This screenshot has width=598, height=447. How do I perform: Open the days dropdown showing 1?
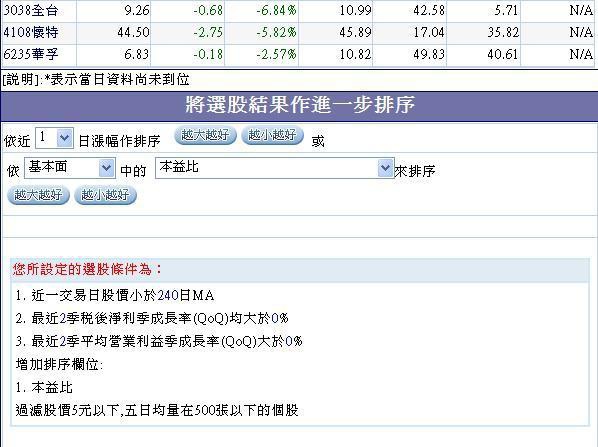[x=54, y=138]
